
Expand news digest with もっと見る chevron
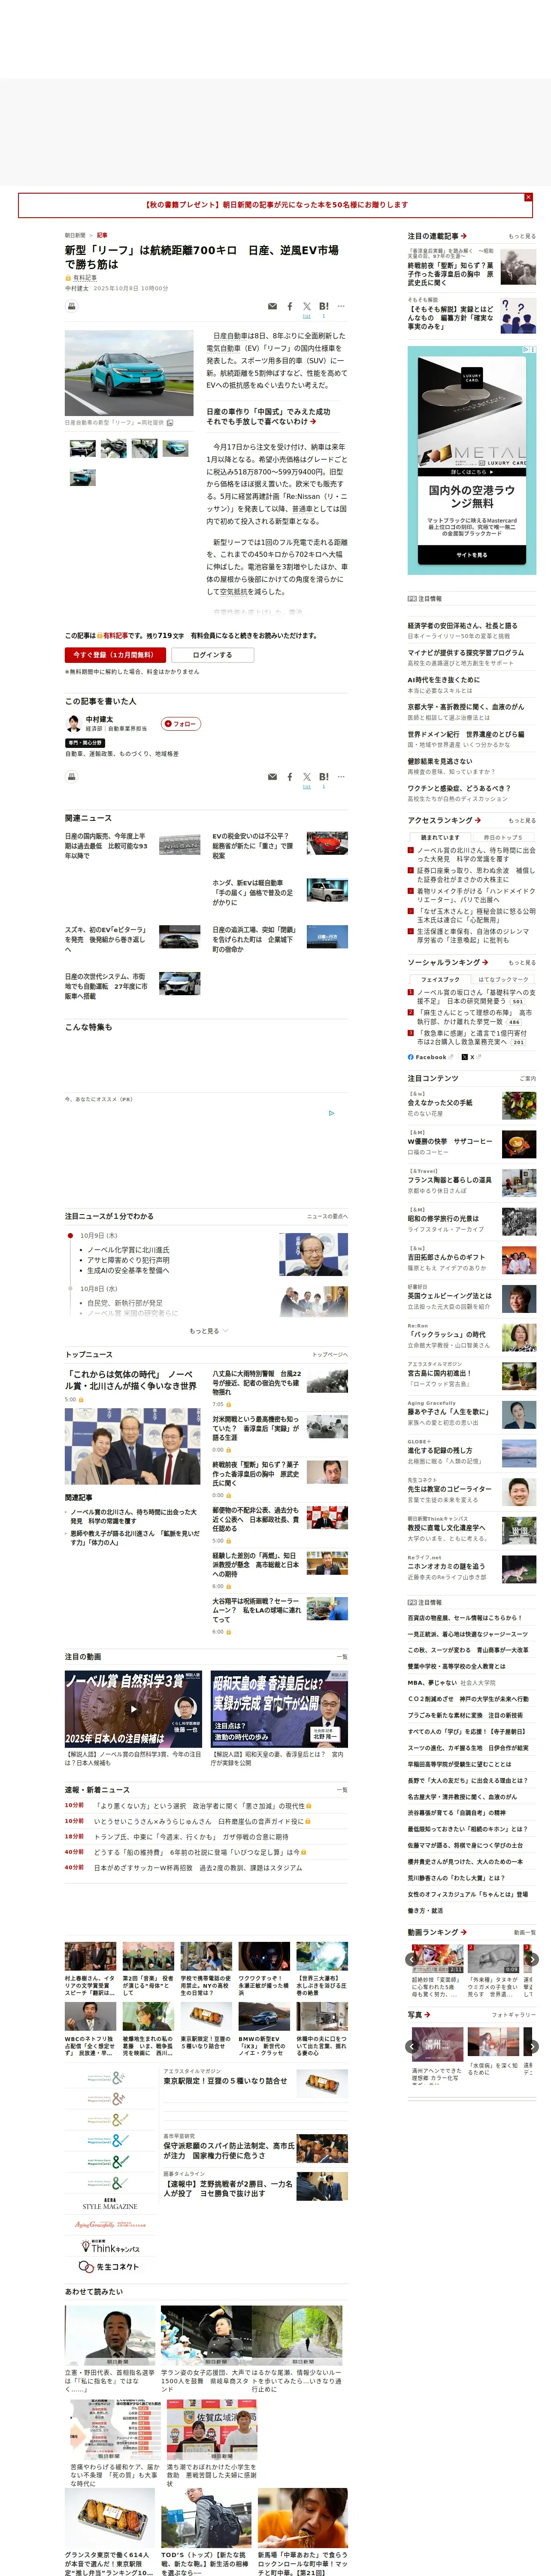(209, 1331)
